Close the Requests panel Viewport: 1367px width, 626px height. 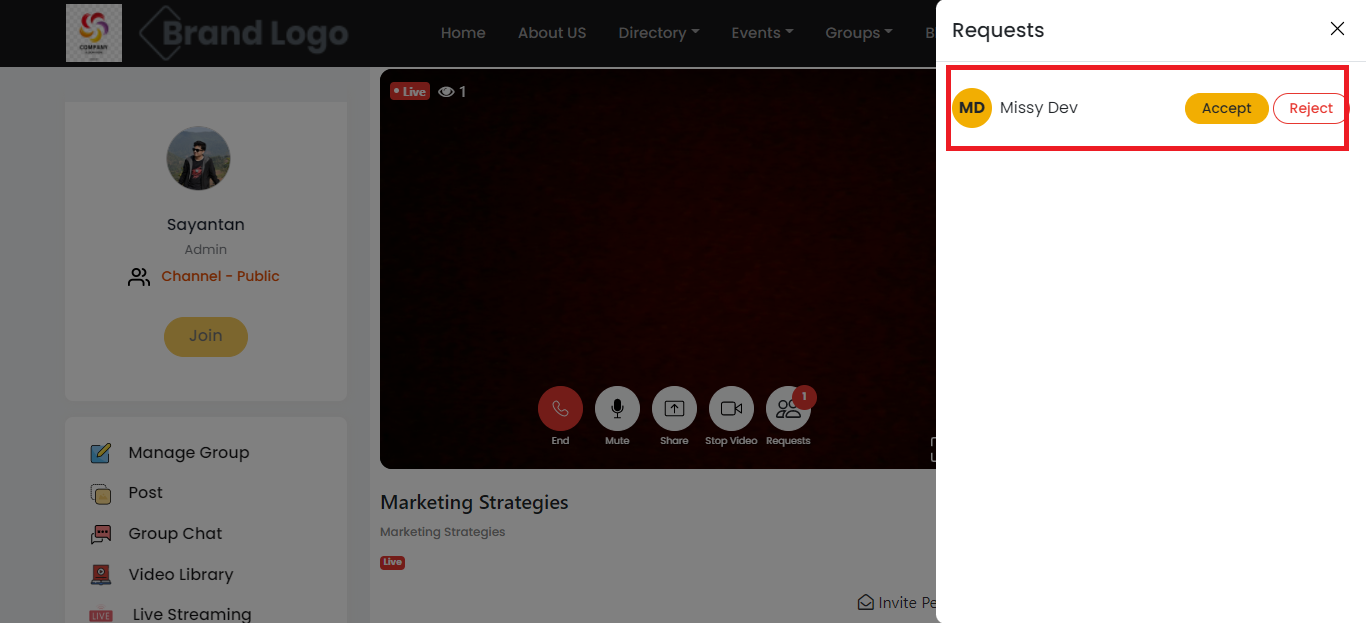pos(1337,29)
